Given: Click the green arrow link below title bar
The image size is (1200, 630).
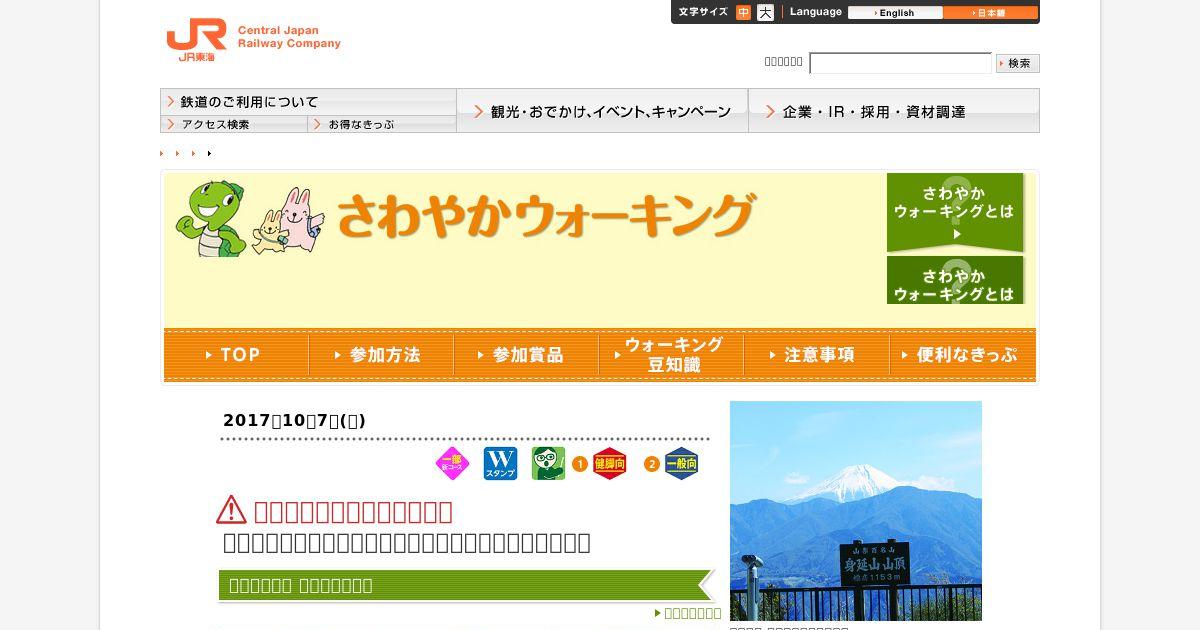Looking at the screenshot, I should pos(688,613).
